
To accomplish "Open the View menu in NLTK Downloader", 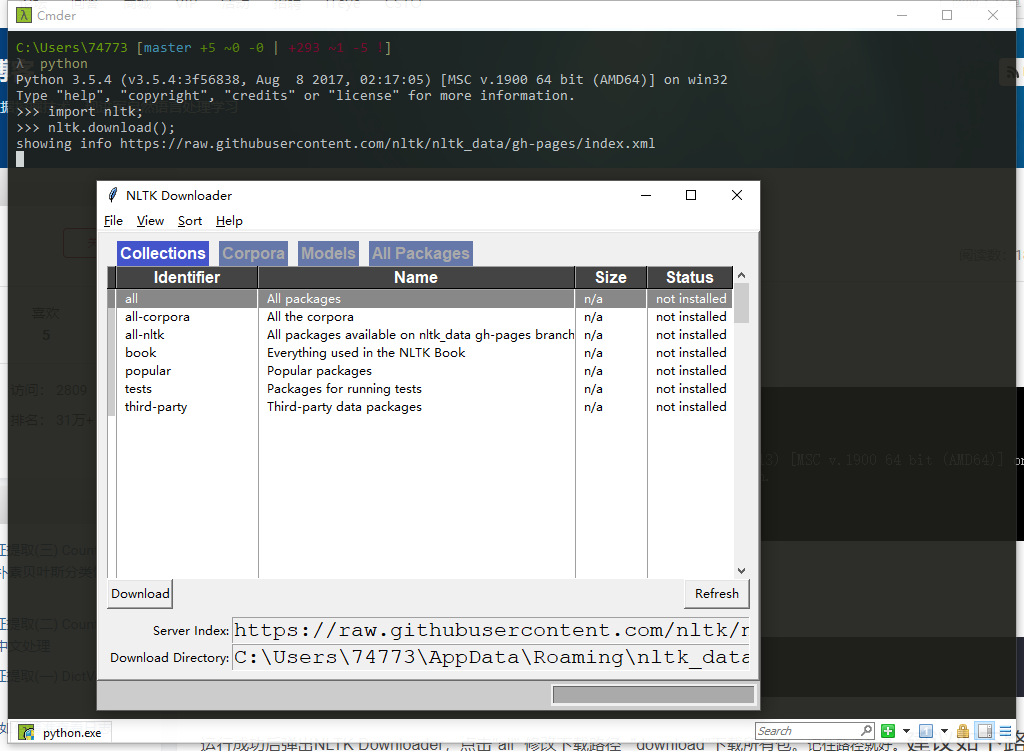I will pos(150,221).
